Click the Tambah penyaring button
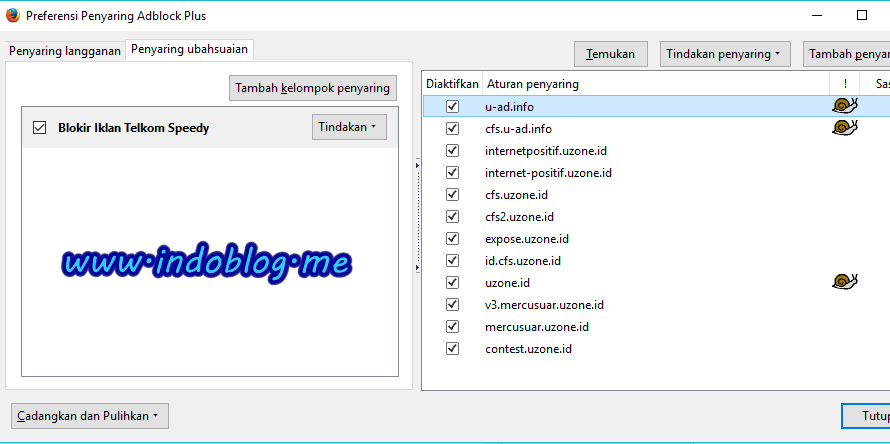Screen dimensions: 890x444 pyautogui.click(x=846, y=54)
